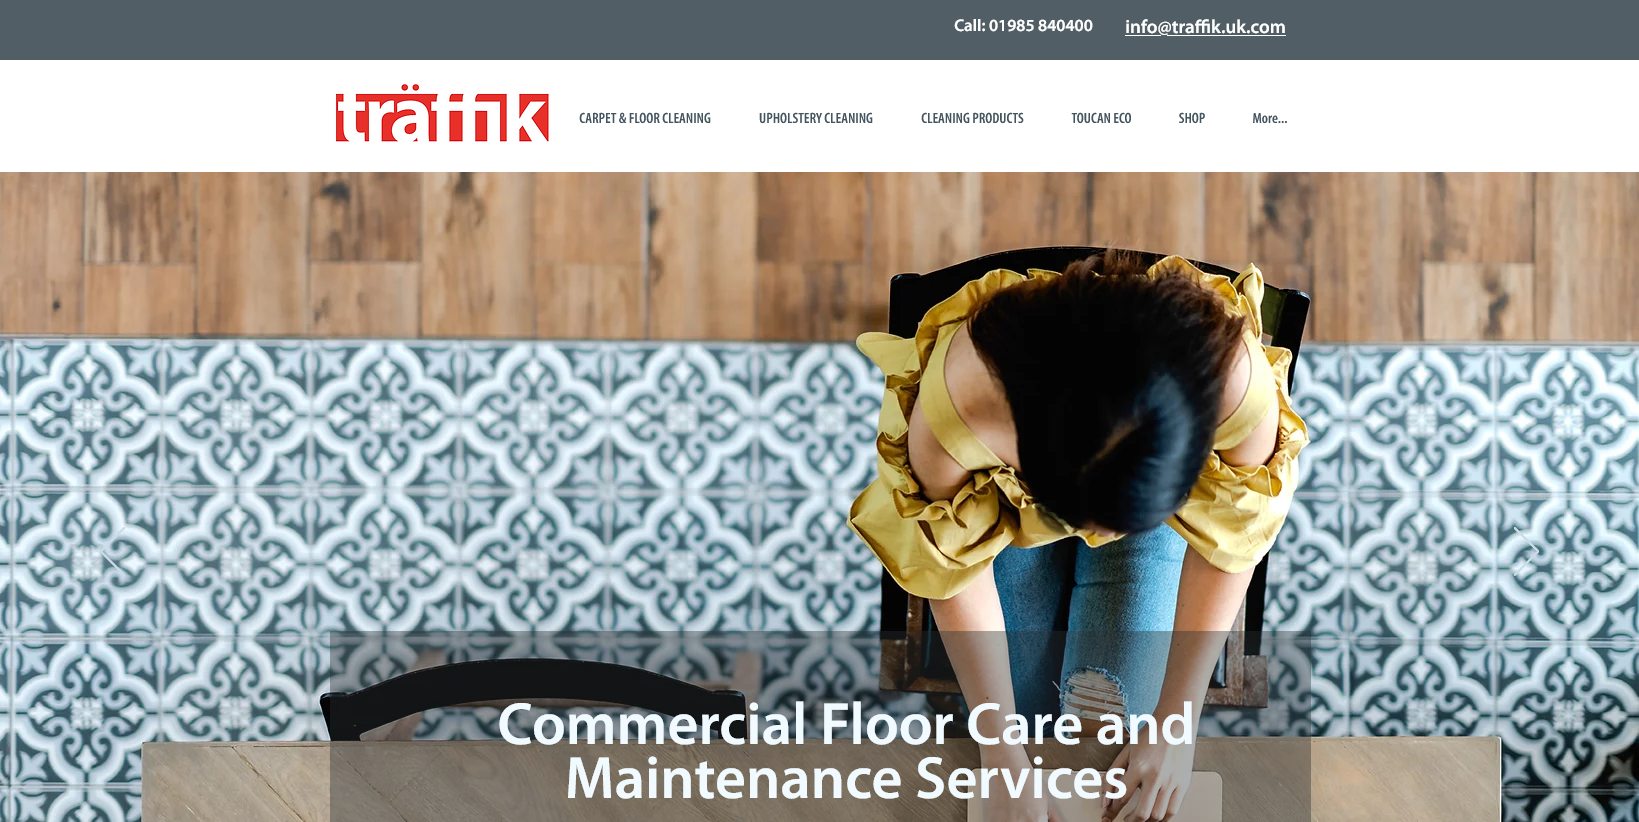Expand the More... navigation dropdown

click(x=1269, y=118)
